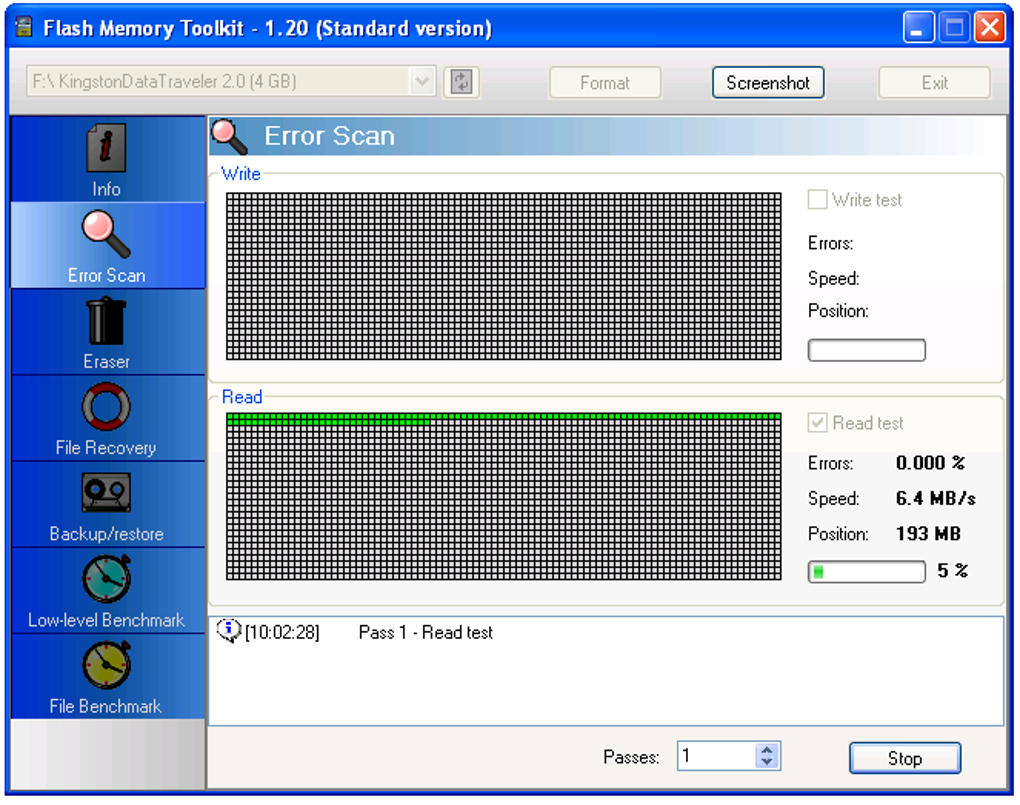Open the Backup/restore tape icon
Viewport: 1020px width, 805px height.
click(x=106, y=493)
